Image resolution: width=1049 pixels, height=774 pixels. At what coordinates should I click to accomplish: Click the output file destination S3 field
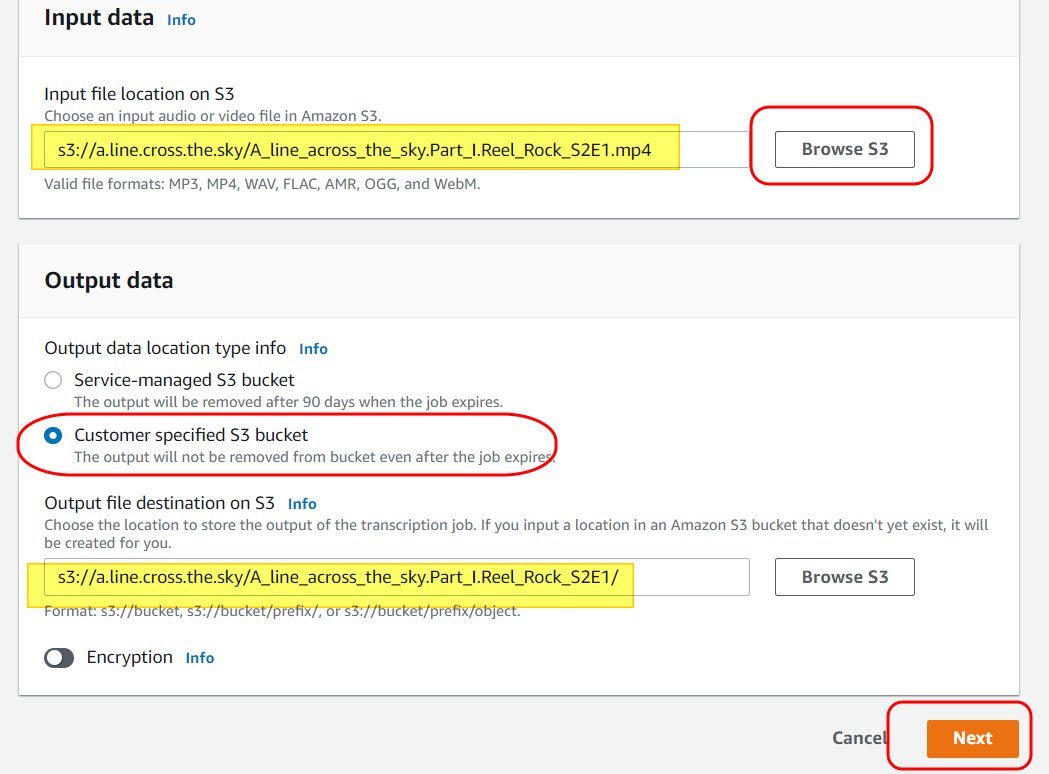point(395,577)
